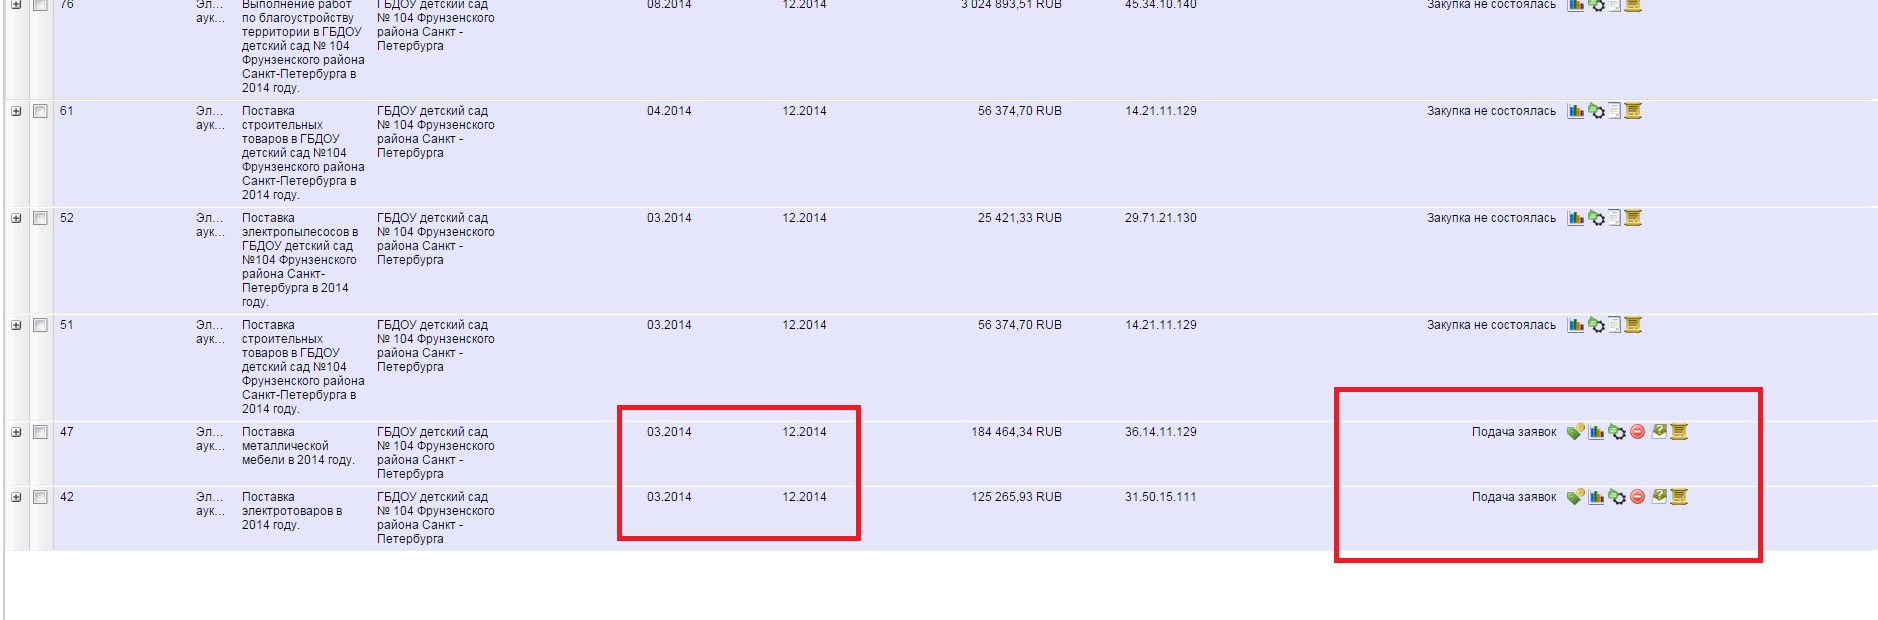
Task: Click green price tag icon in row 47
Action: 1575,432
